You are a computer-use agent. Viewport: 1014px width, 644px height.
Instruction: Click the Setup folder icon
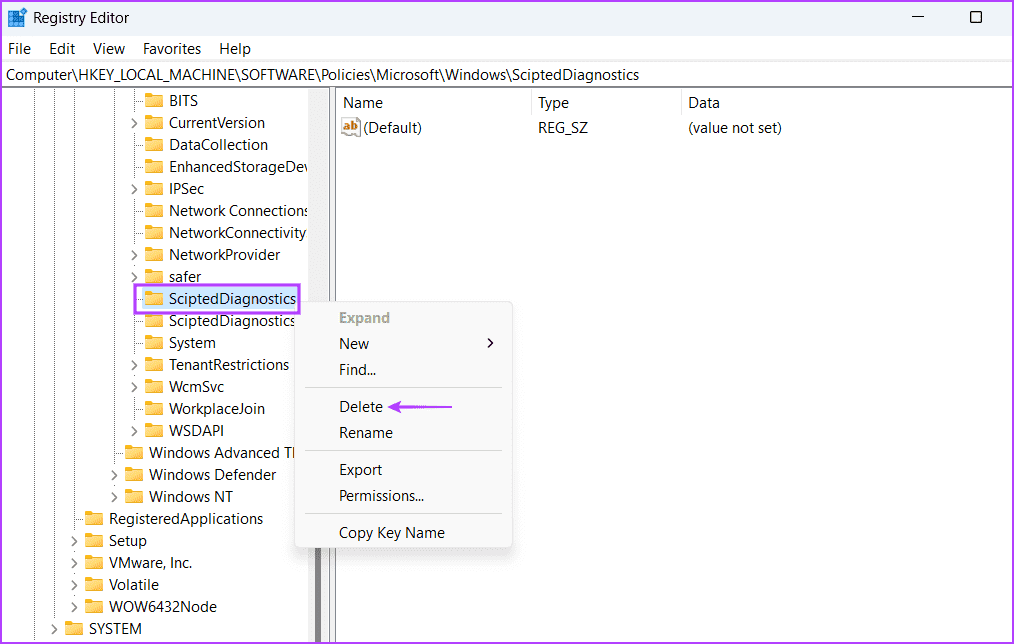click(x=94, y=540)
